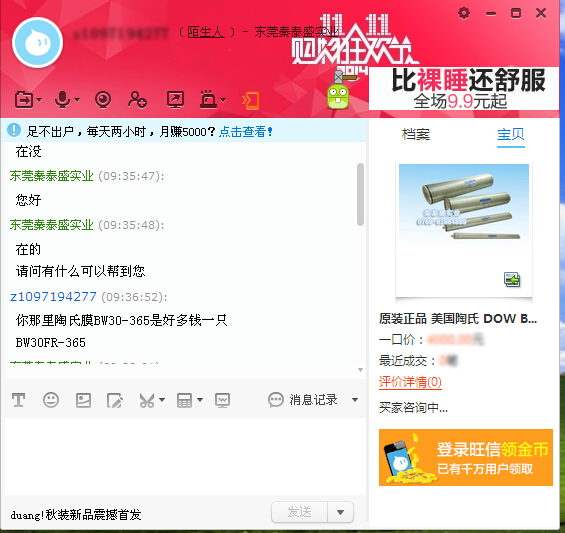This screenshot has height=533, width=565.
Task: Click the chat history scrollbar thumb
Action: (x=360, y=194)
